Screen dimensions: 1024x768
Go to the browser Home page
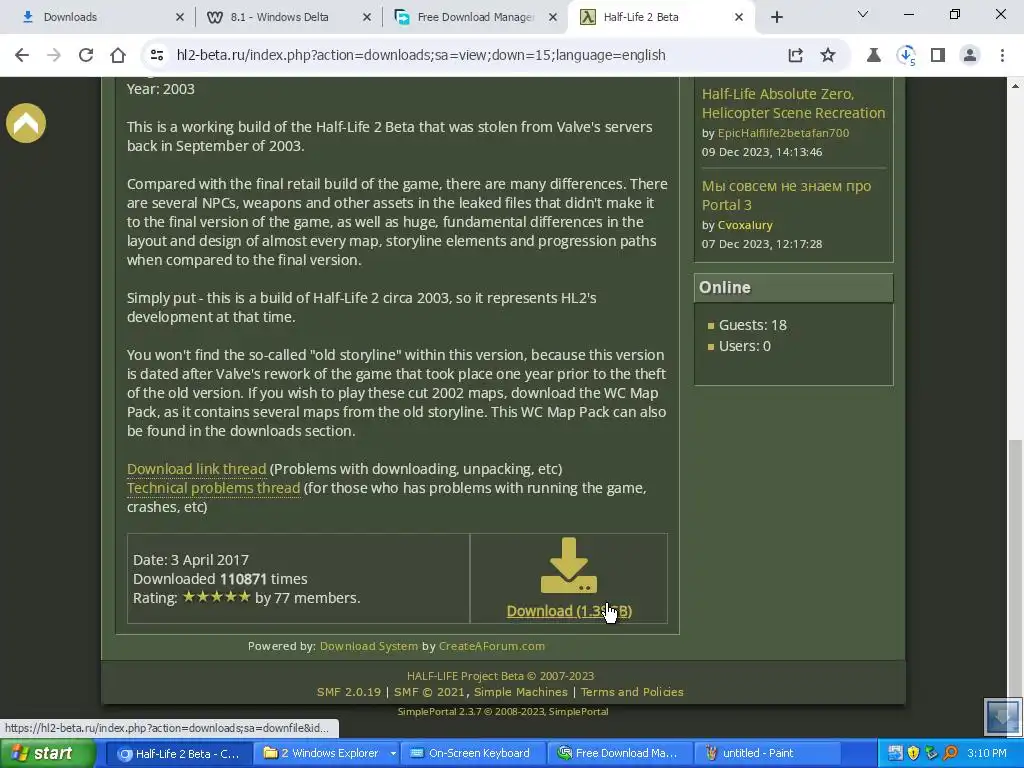pyautogui.click(x=118, y=56)
